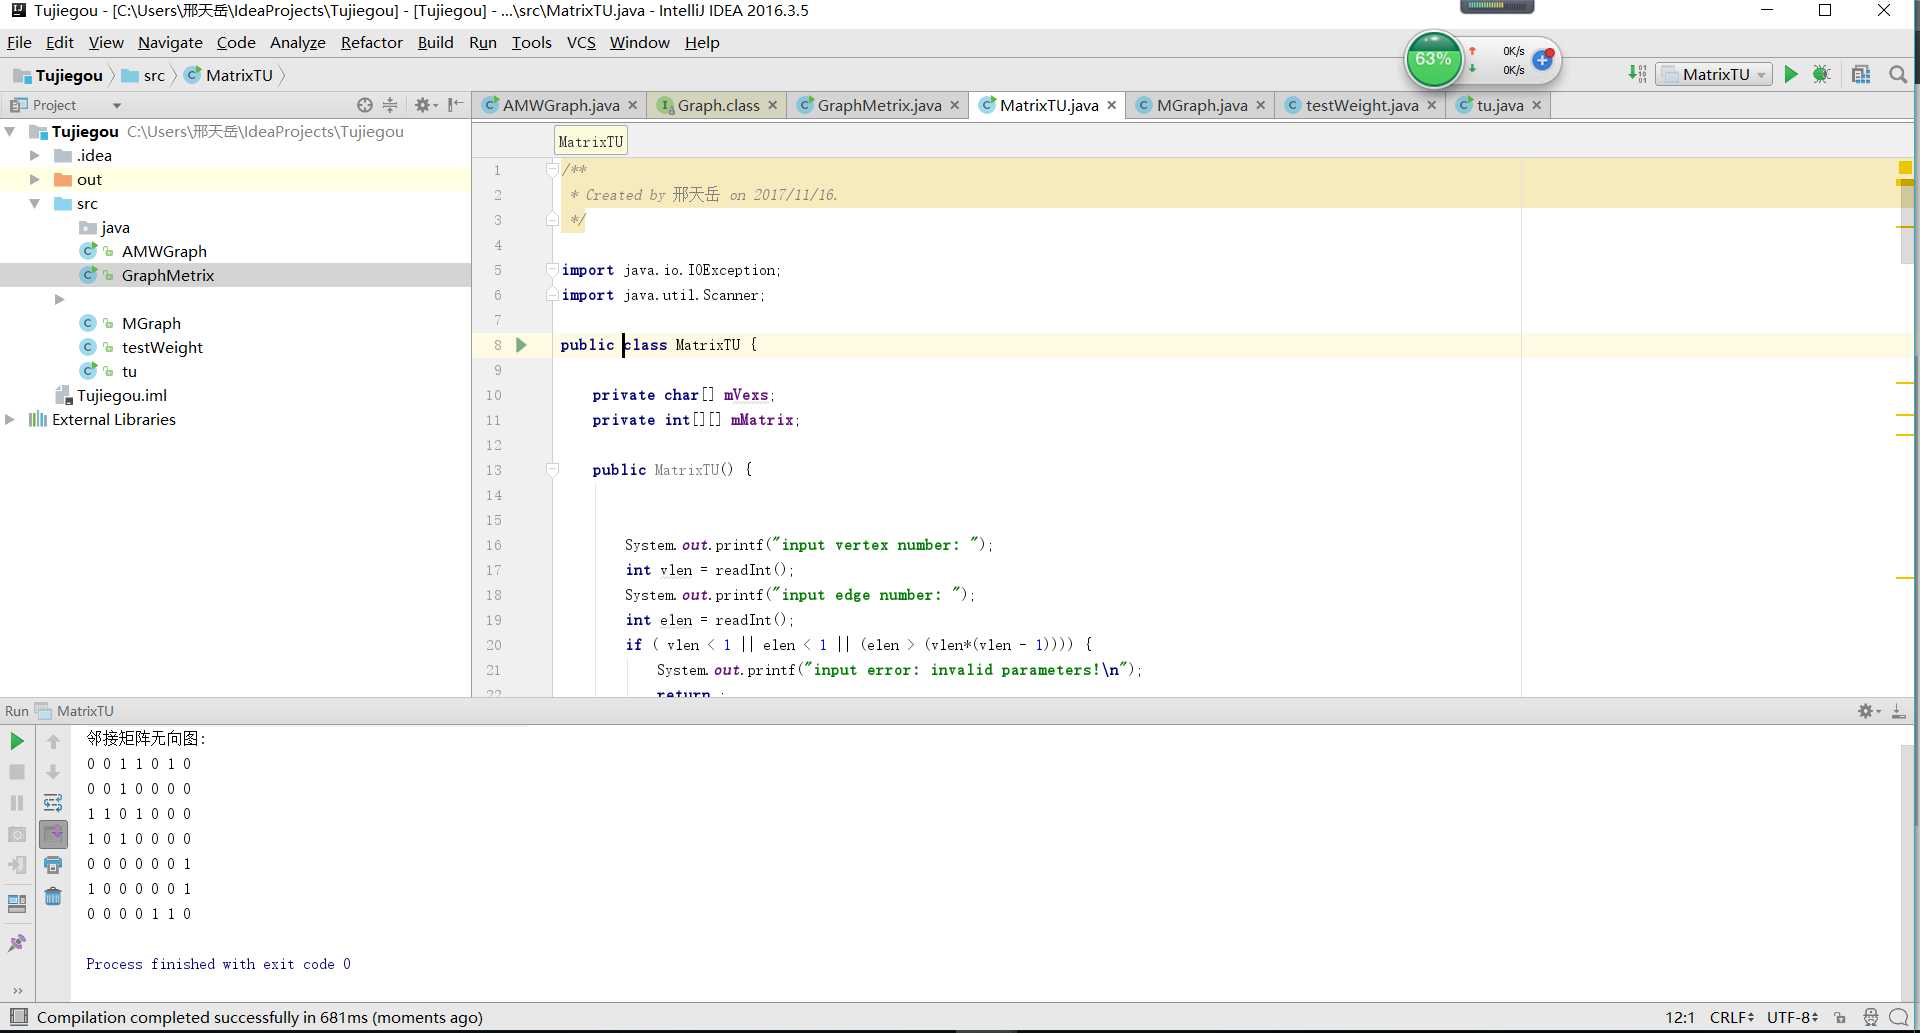Open the Refactor menu
The width and height of the screenshot is (1920, 1033).
click(371, 42)
